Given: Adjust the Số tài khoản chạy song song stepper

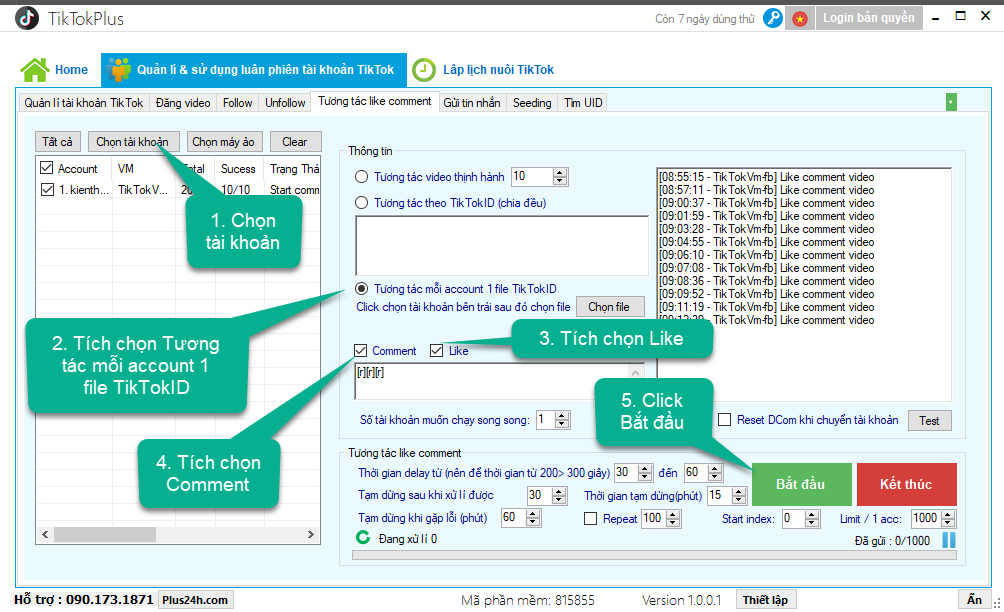Looking at the screenshot, I should coord(562,420).
